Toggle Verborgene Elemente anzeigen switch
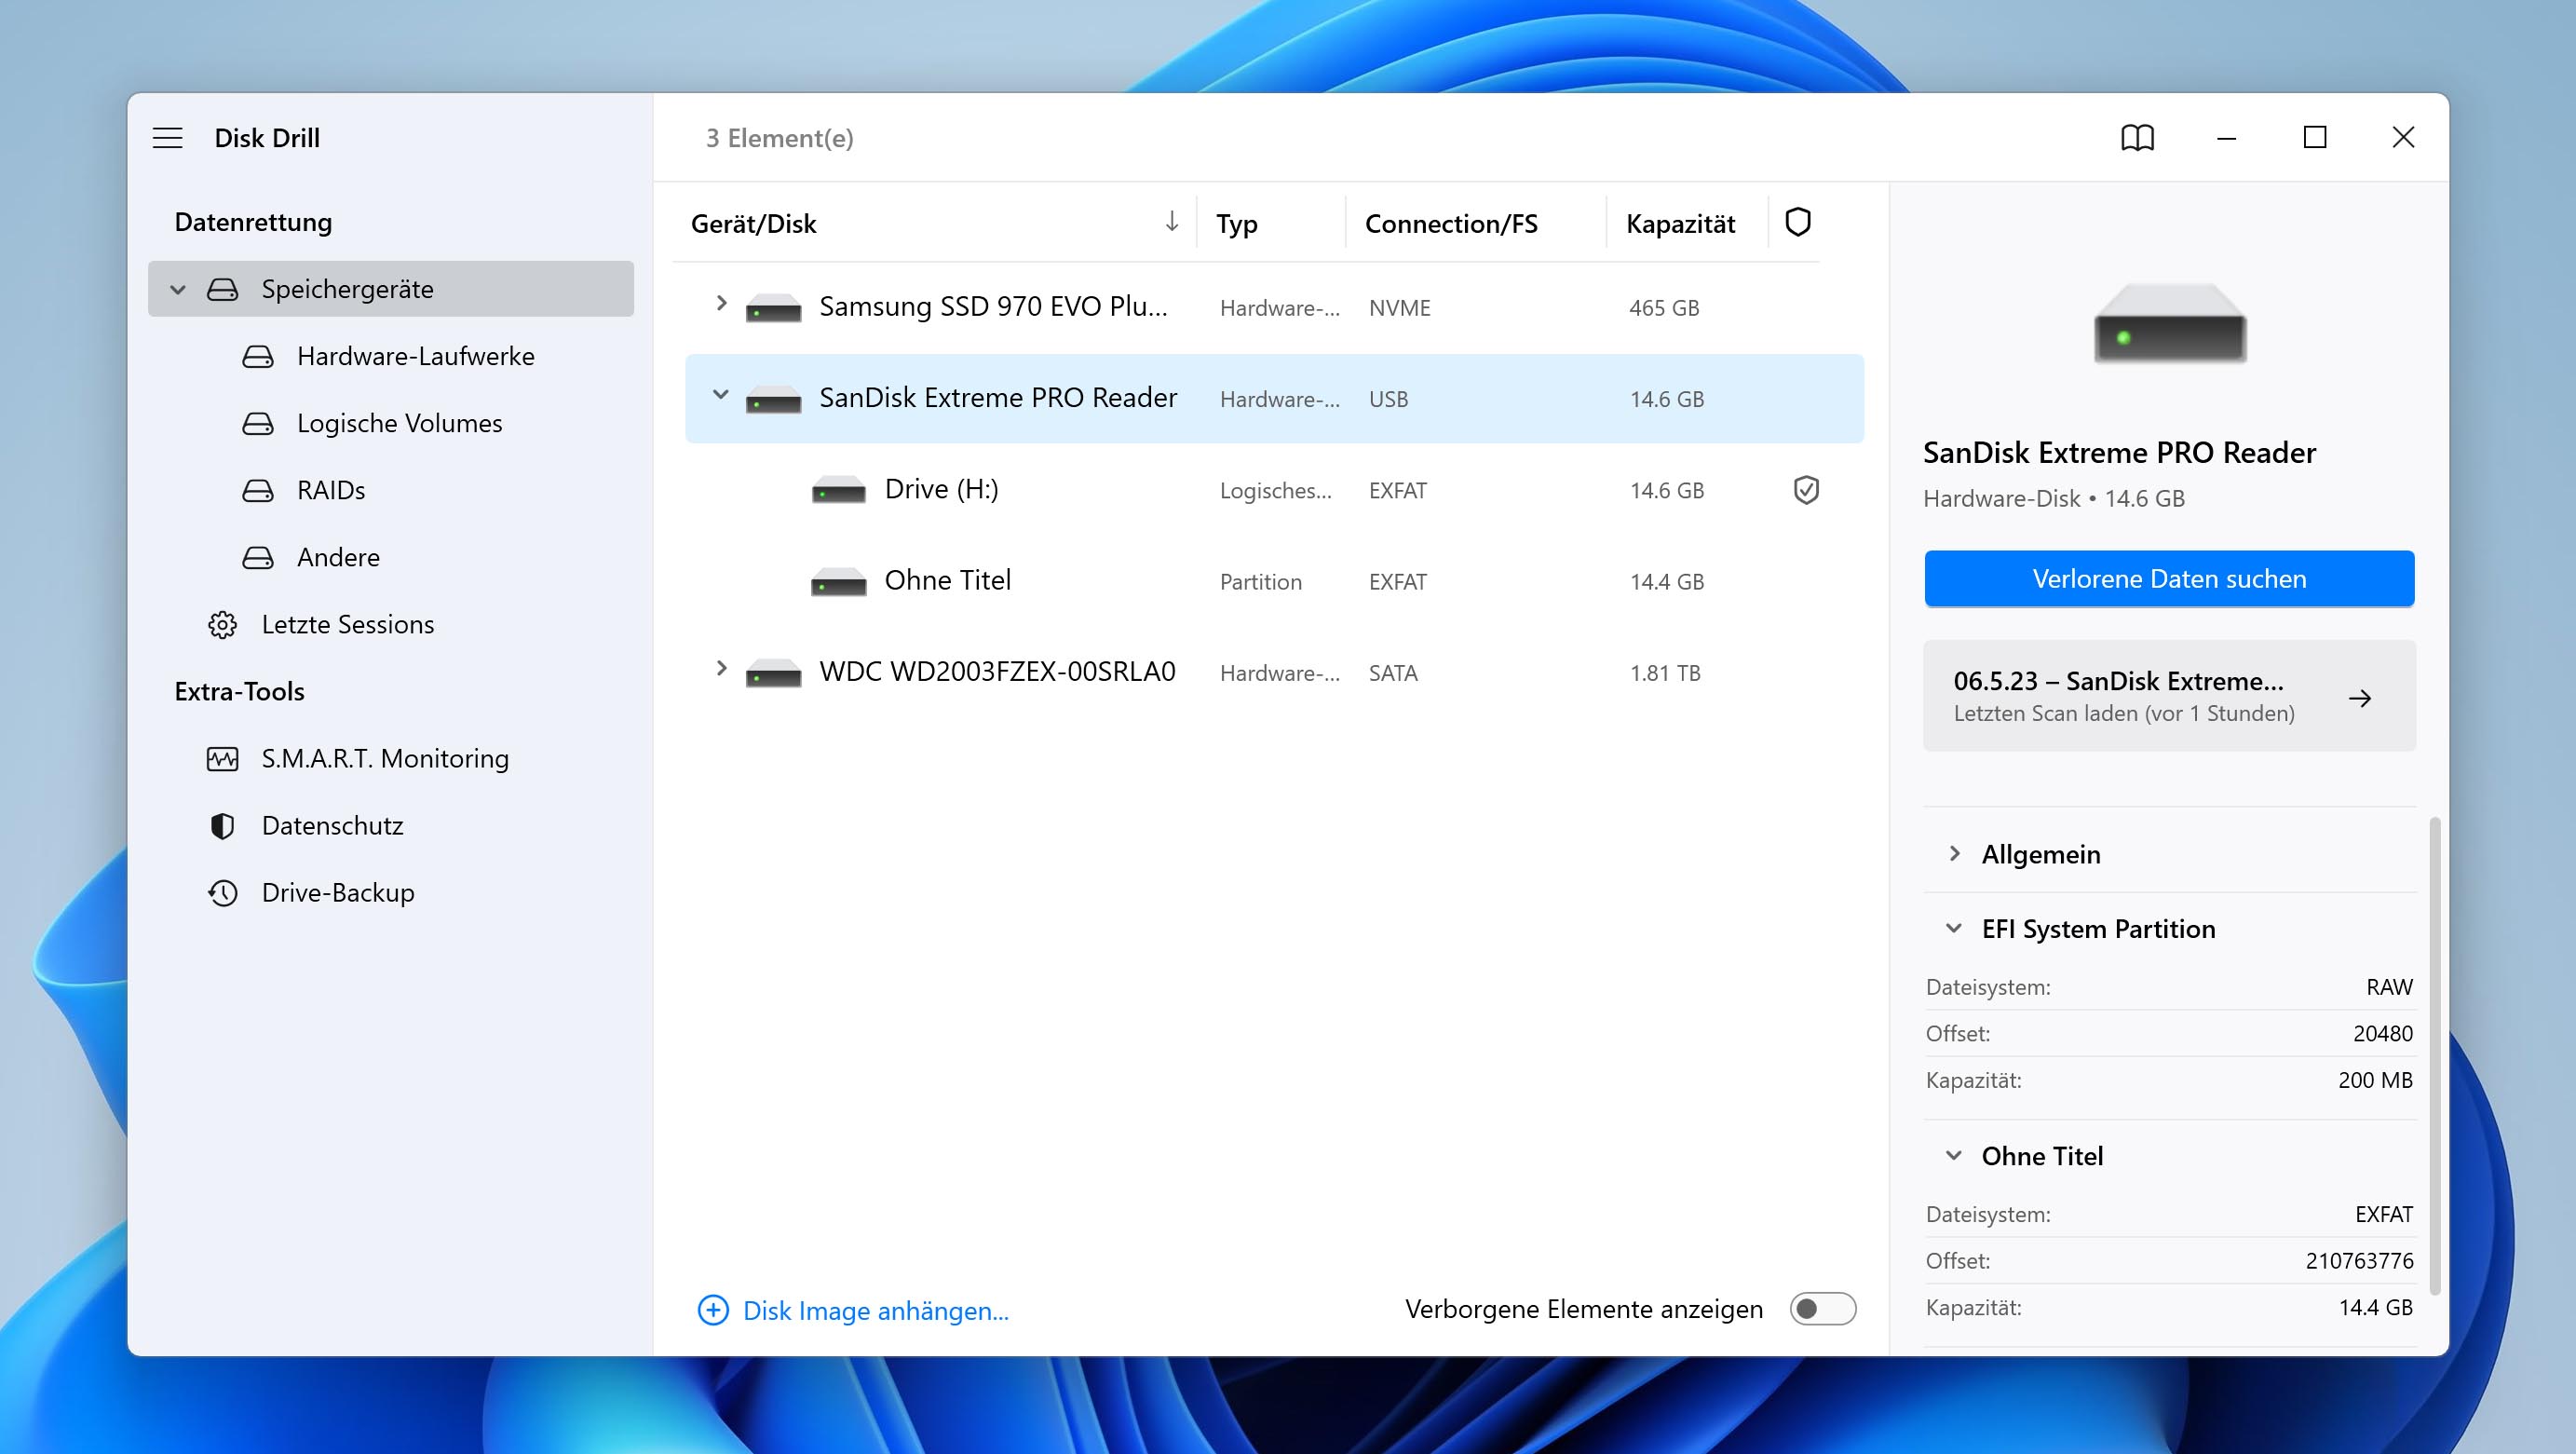This screenshot has height=1454, width=2576. click(x=1822, y=1309)
